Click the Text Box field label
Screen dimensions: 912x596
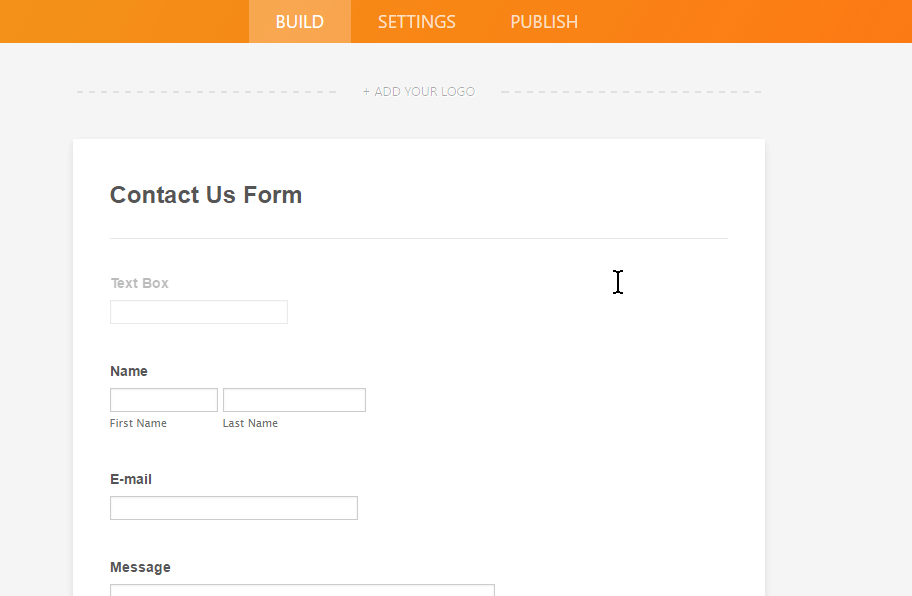[x=139, y=283]
